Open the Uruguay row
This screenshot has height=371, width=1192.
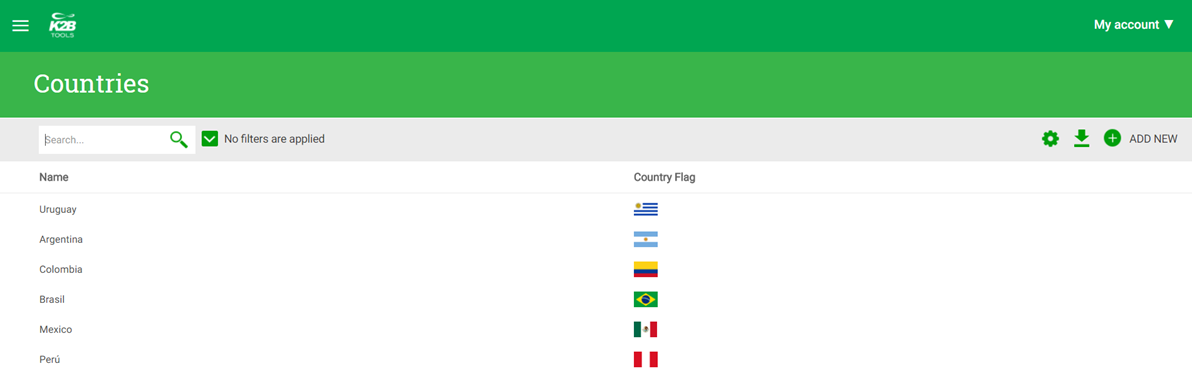pyautogui.click(x=58, y=209)
